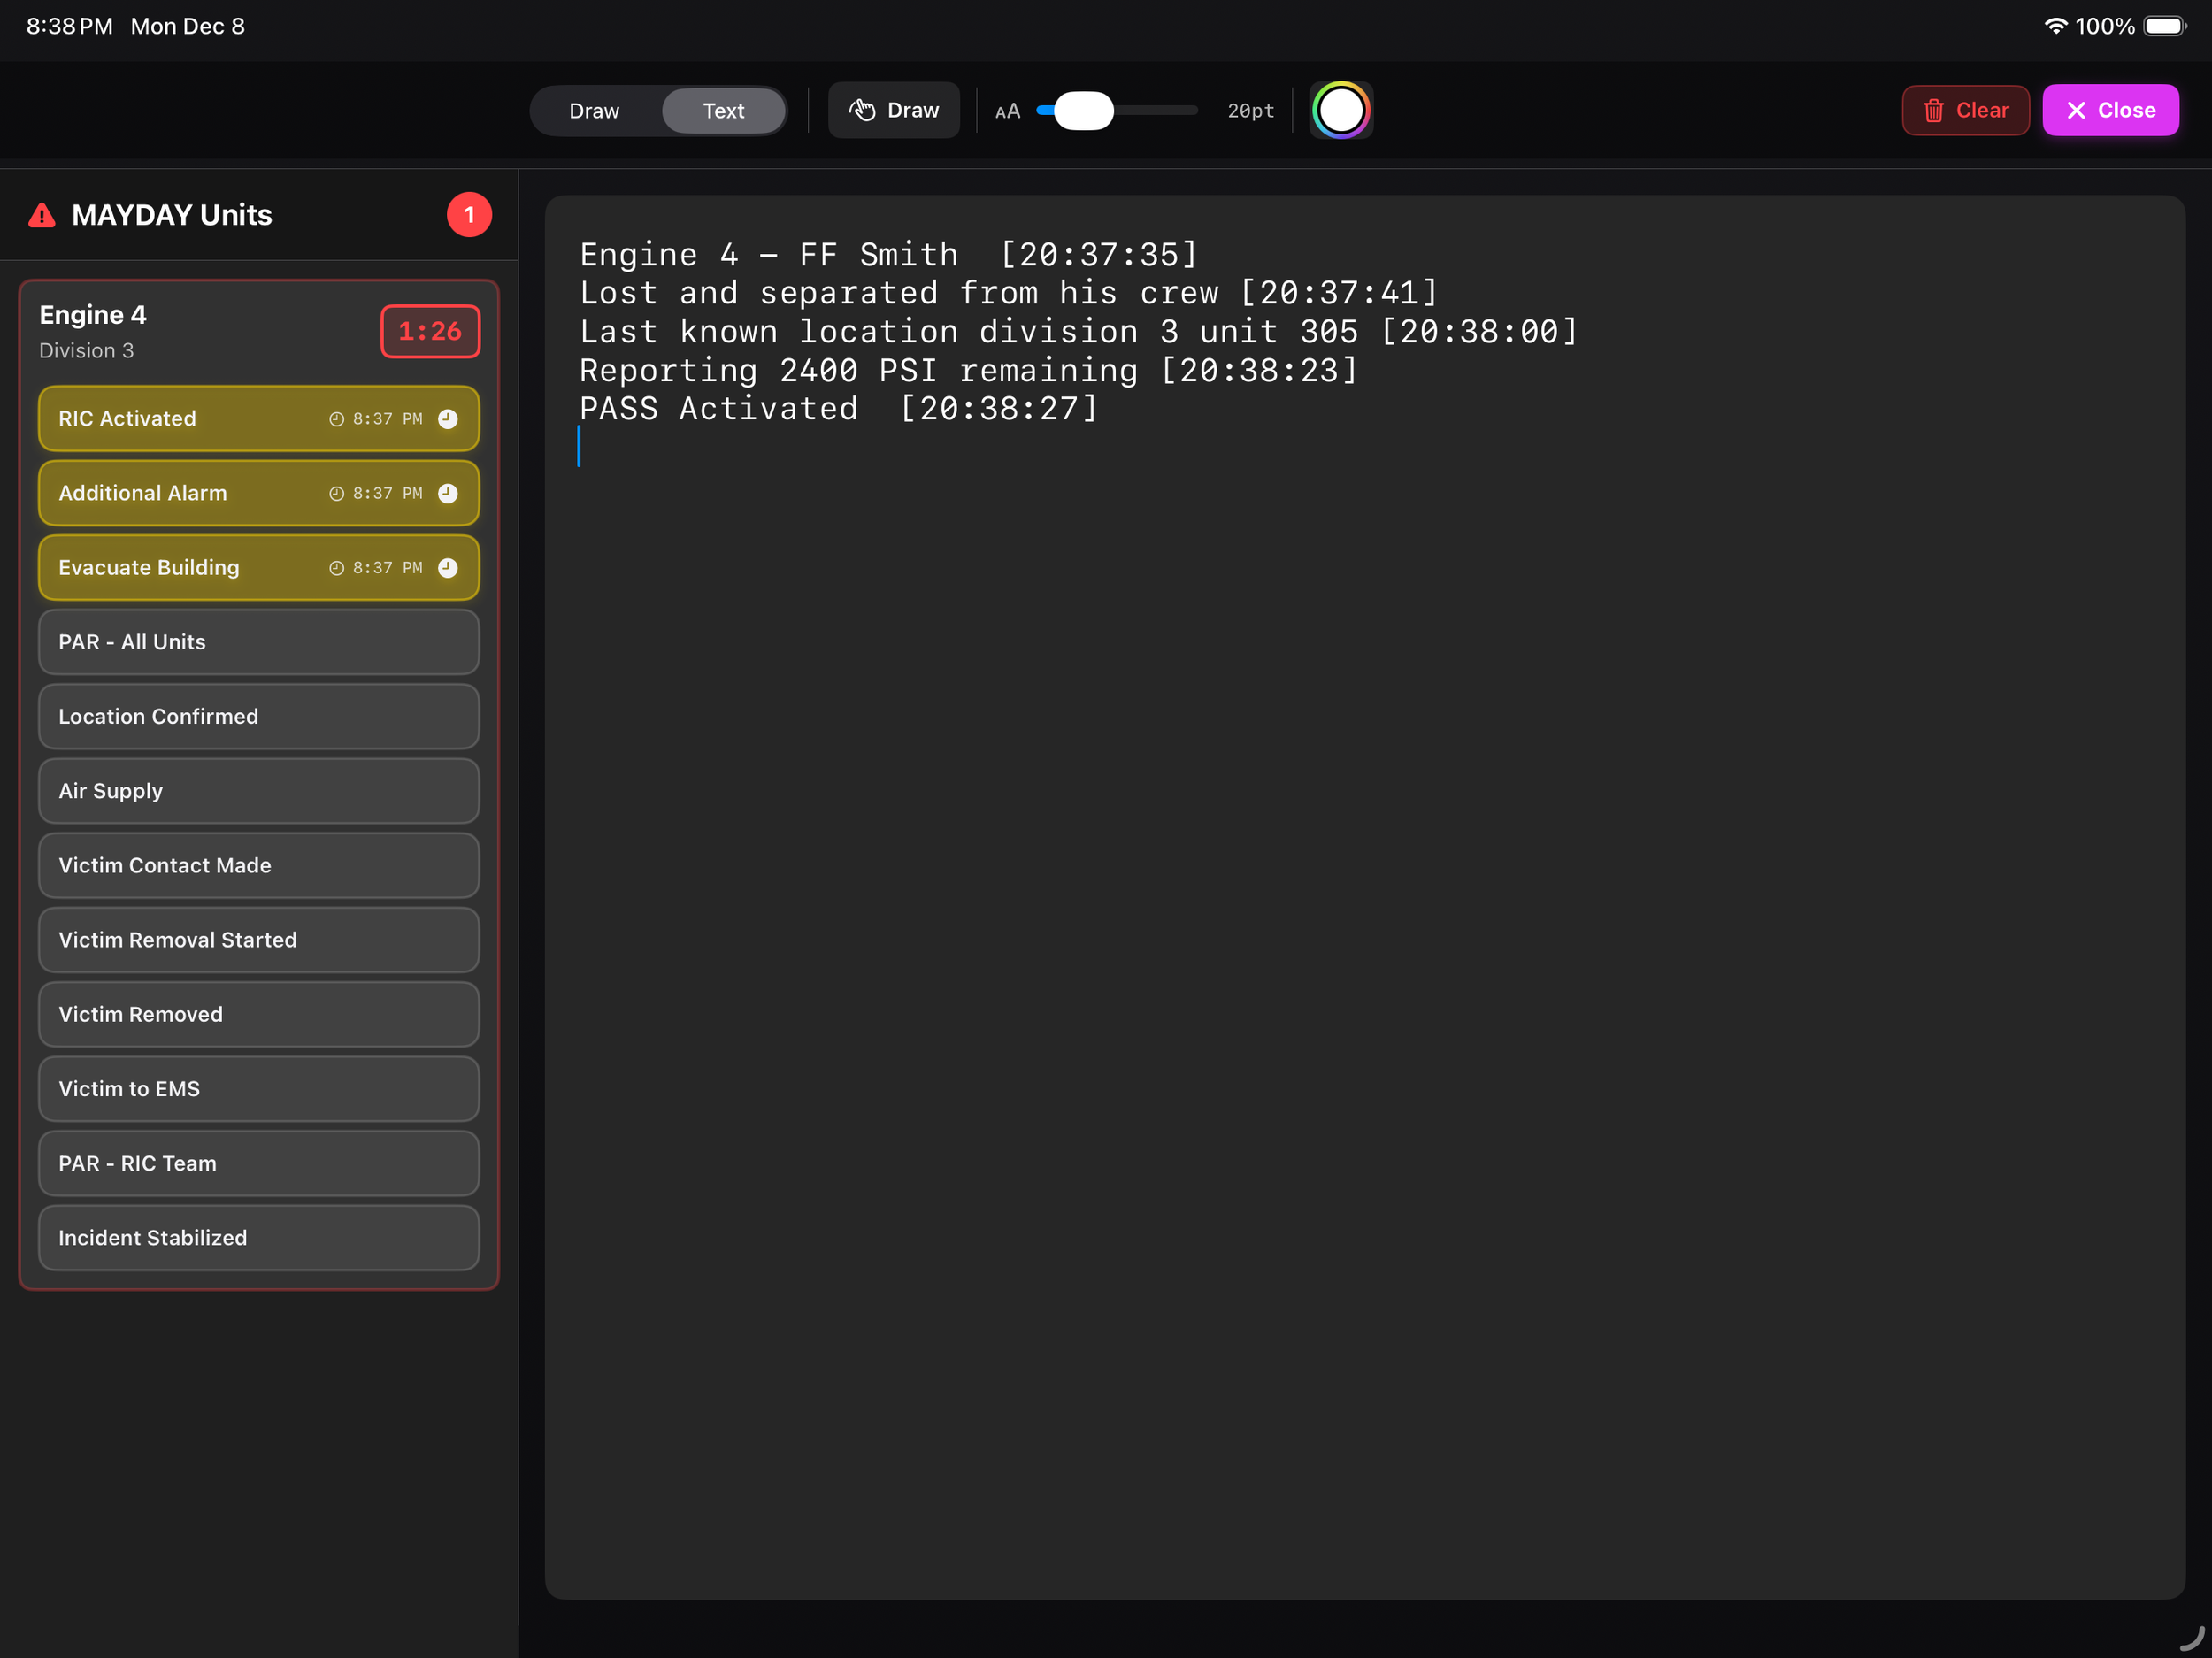Tap the hand Draw gesture button
2212x1658 pixels.
click(893, 110)
